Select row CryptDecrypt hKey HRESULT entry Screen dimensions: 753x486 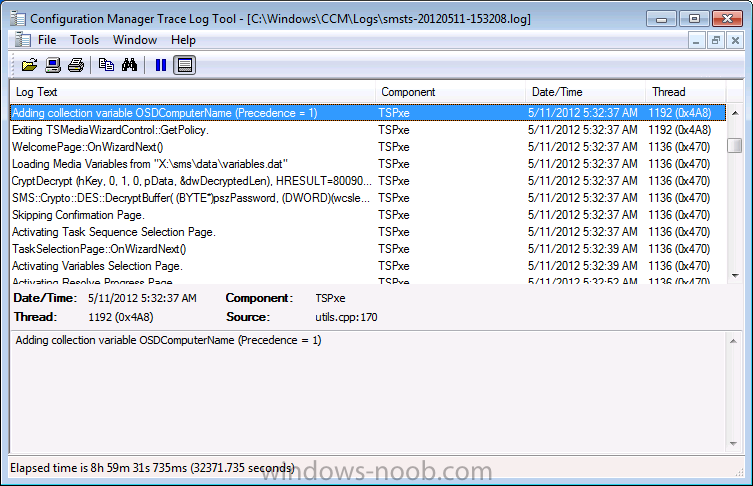click(x=368, y=181)
